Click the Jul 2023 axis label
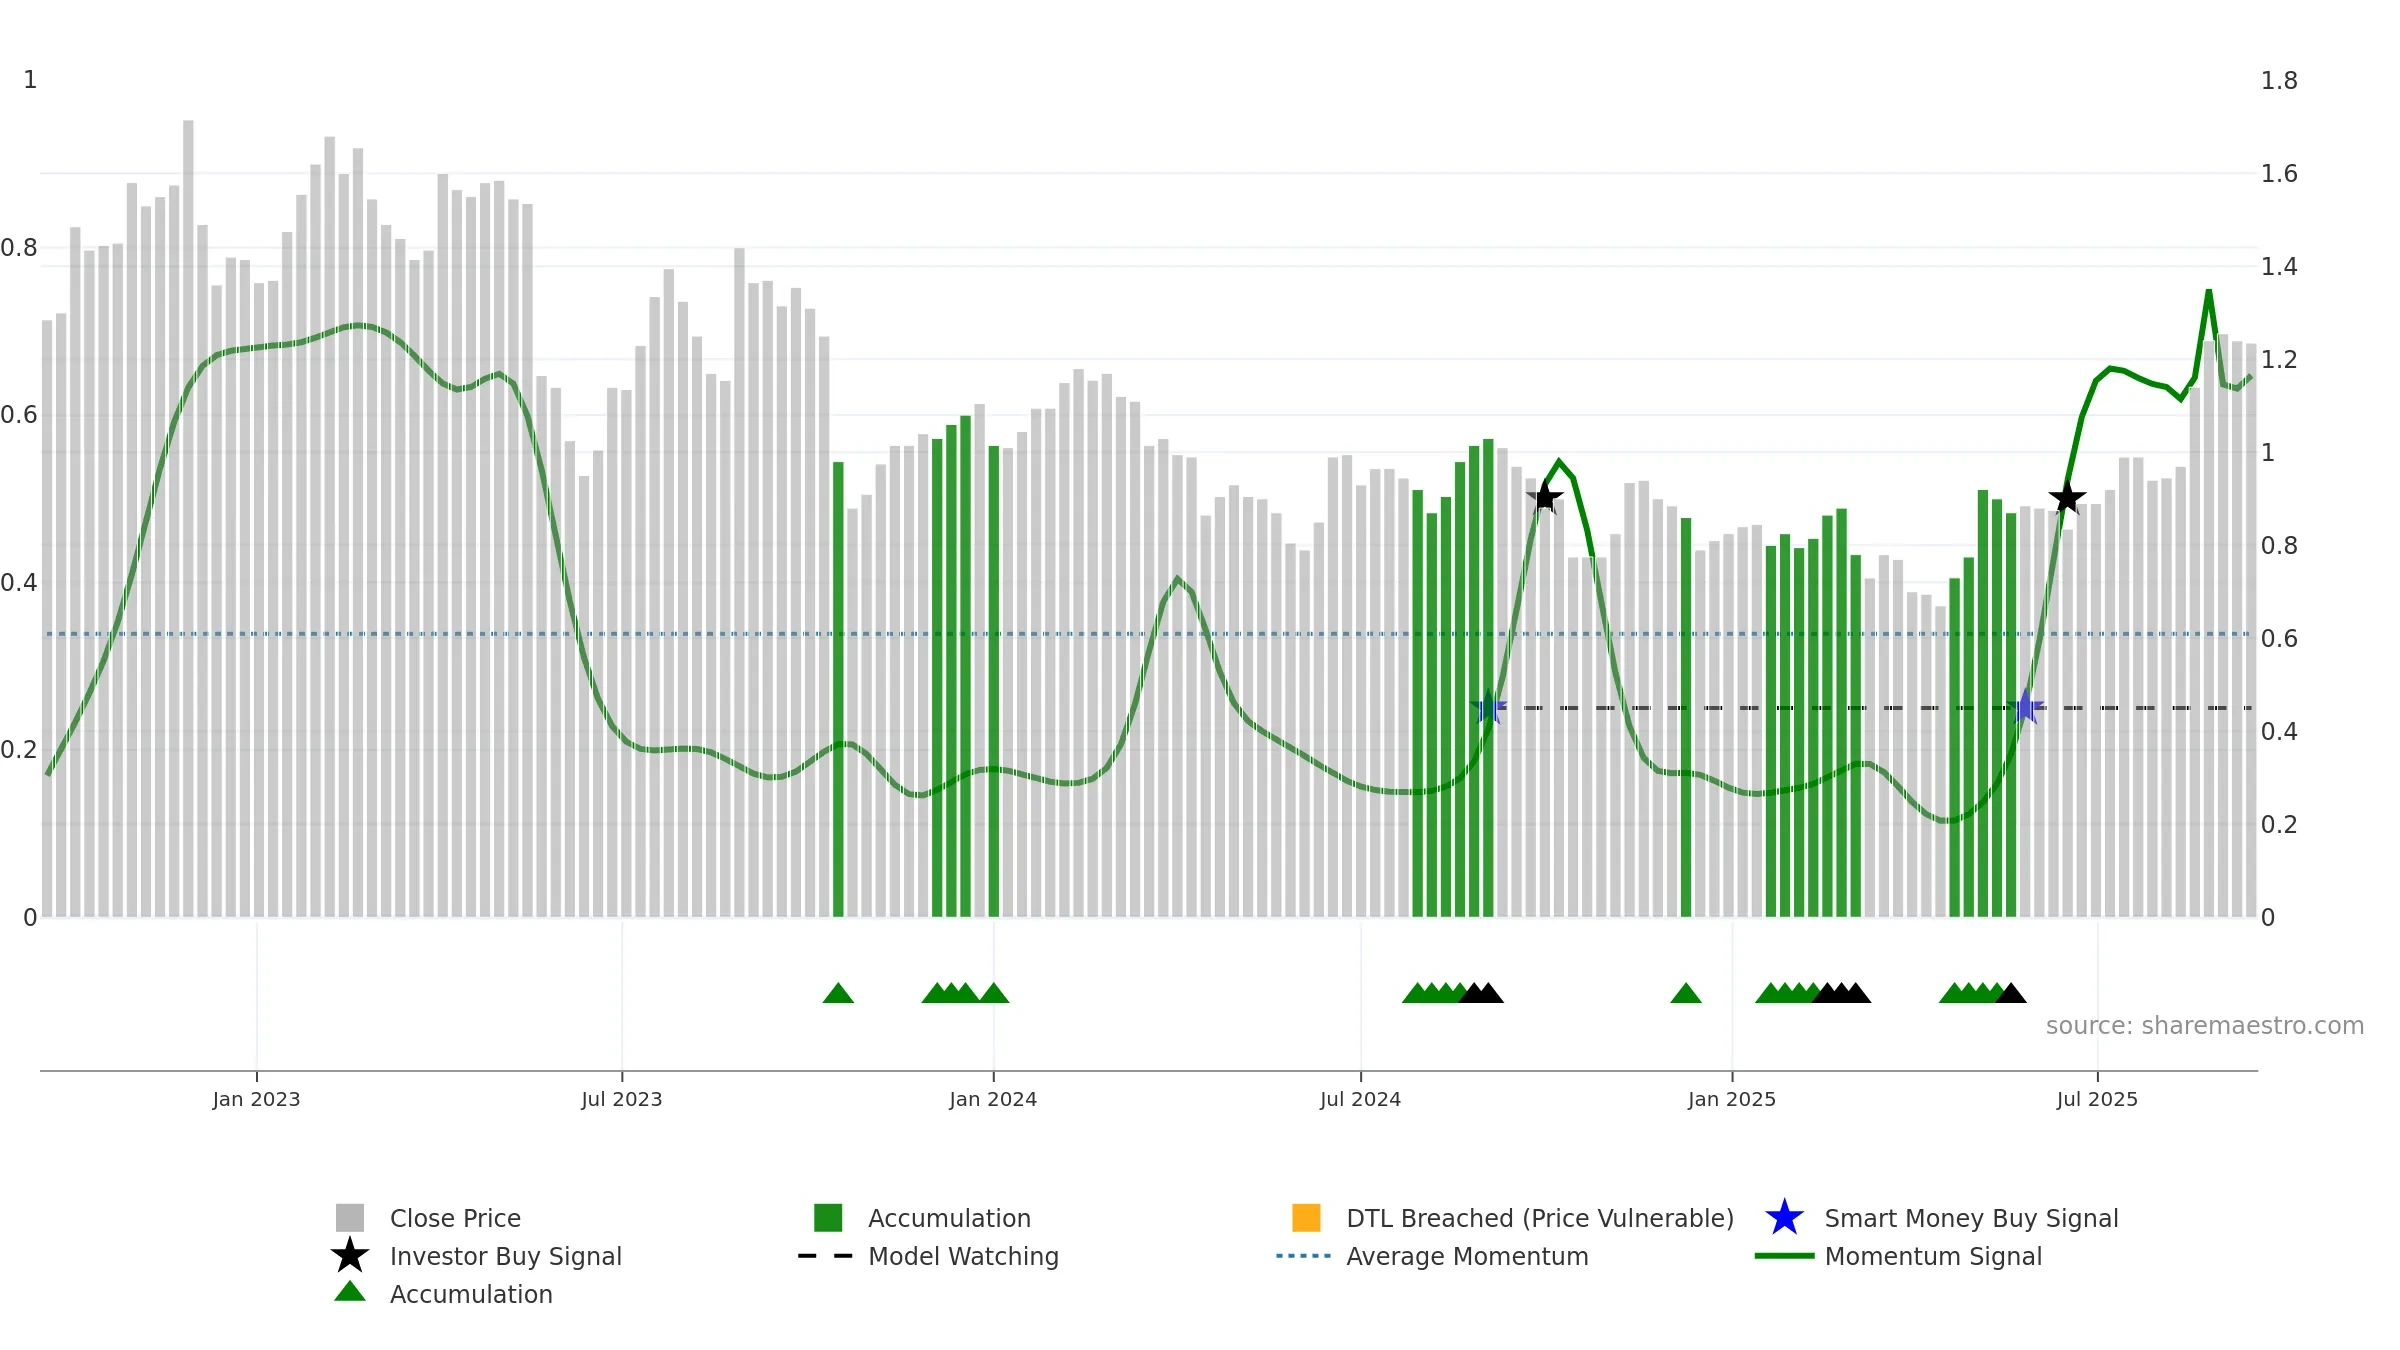 click(622, 1100)
